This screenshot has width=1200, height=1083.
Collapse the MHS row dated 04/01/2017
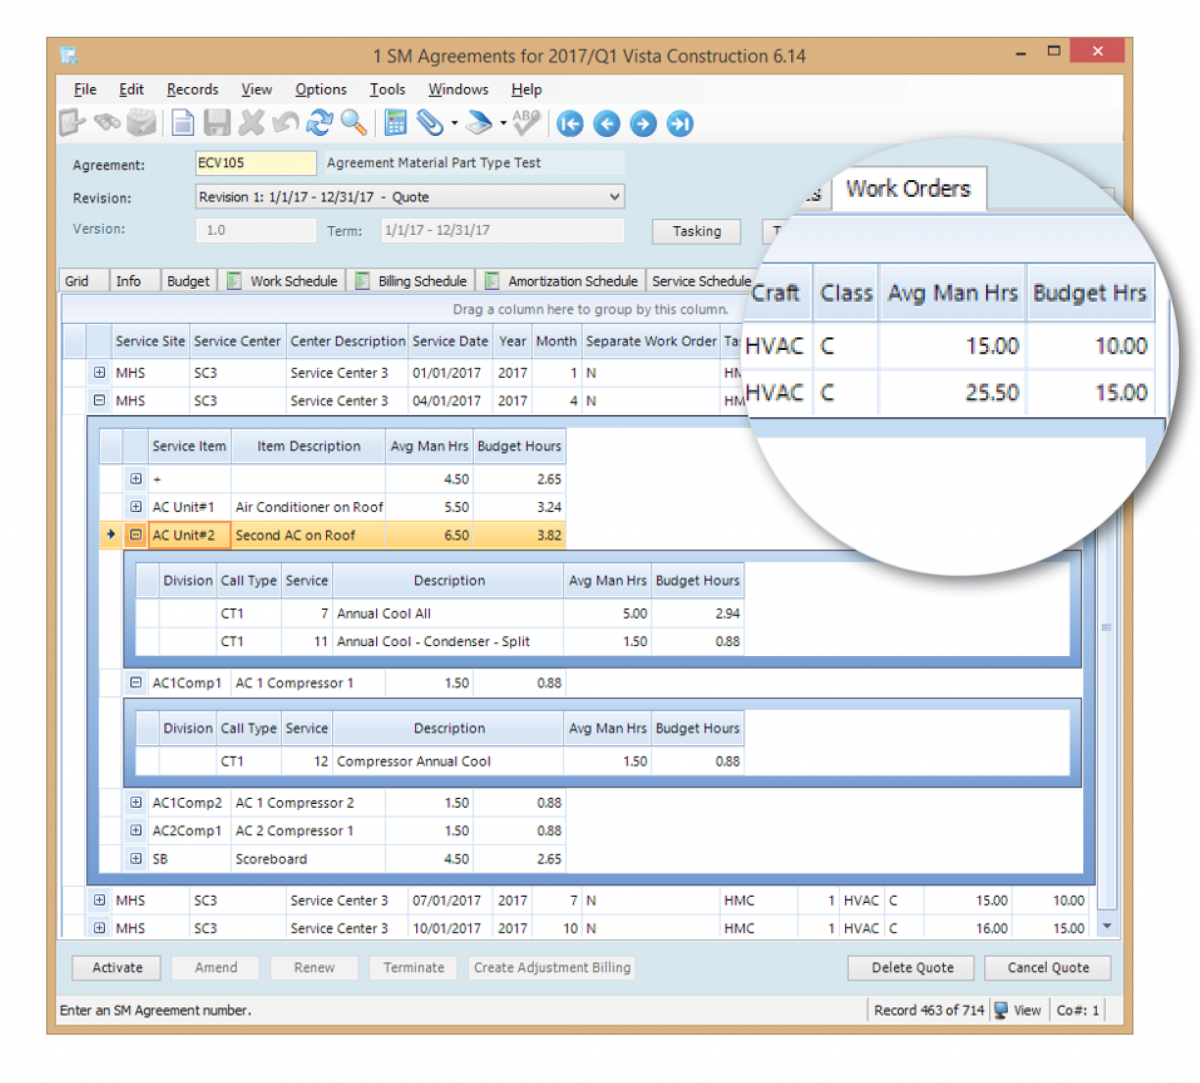(x=99, y=400)
